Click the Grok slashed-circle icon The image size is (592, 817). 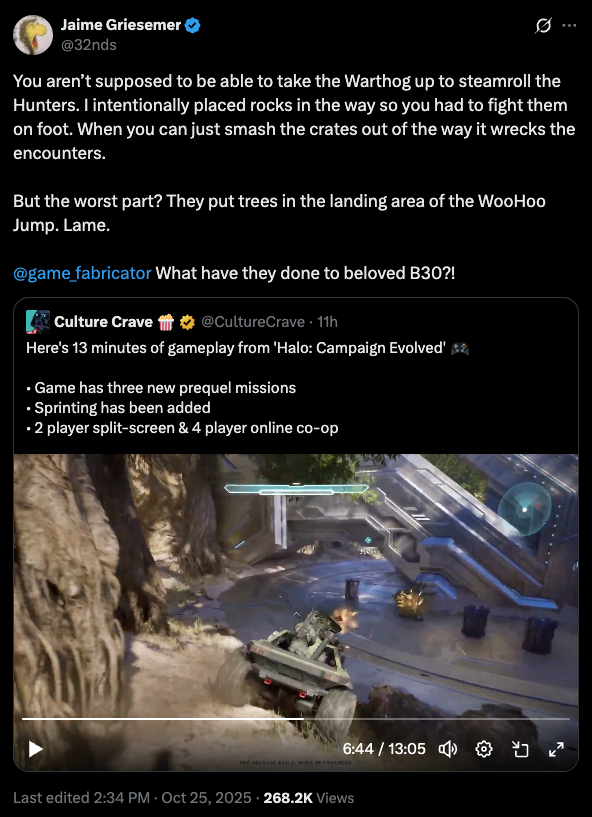(543, 25)
